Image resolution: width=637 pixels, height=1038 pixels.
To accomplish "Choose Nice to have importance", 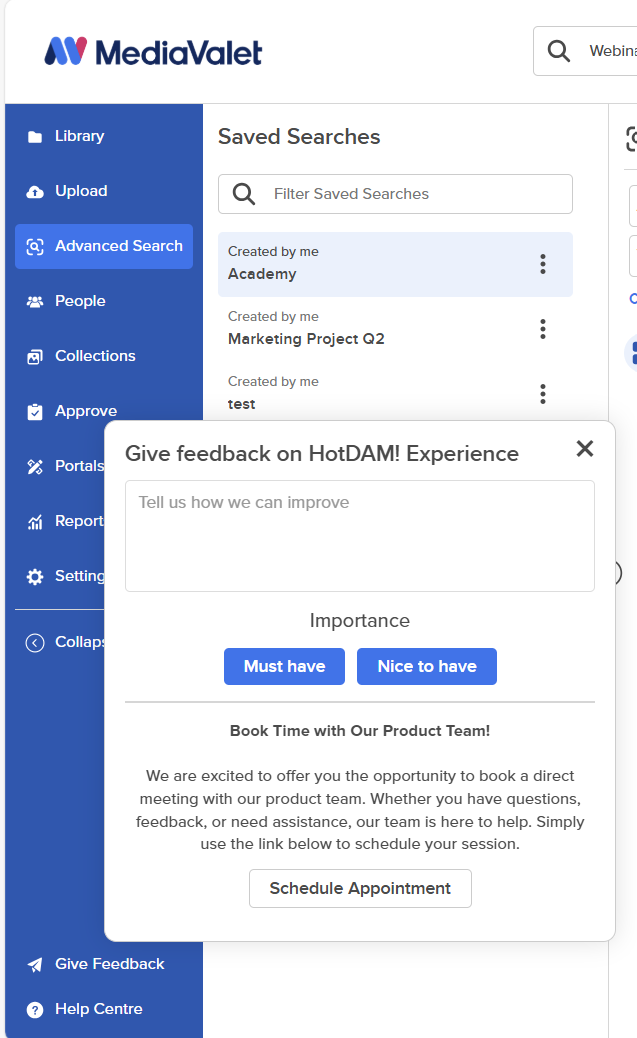I will [427, 666].
